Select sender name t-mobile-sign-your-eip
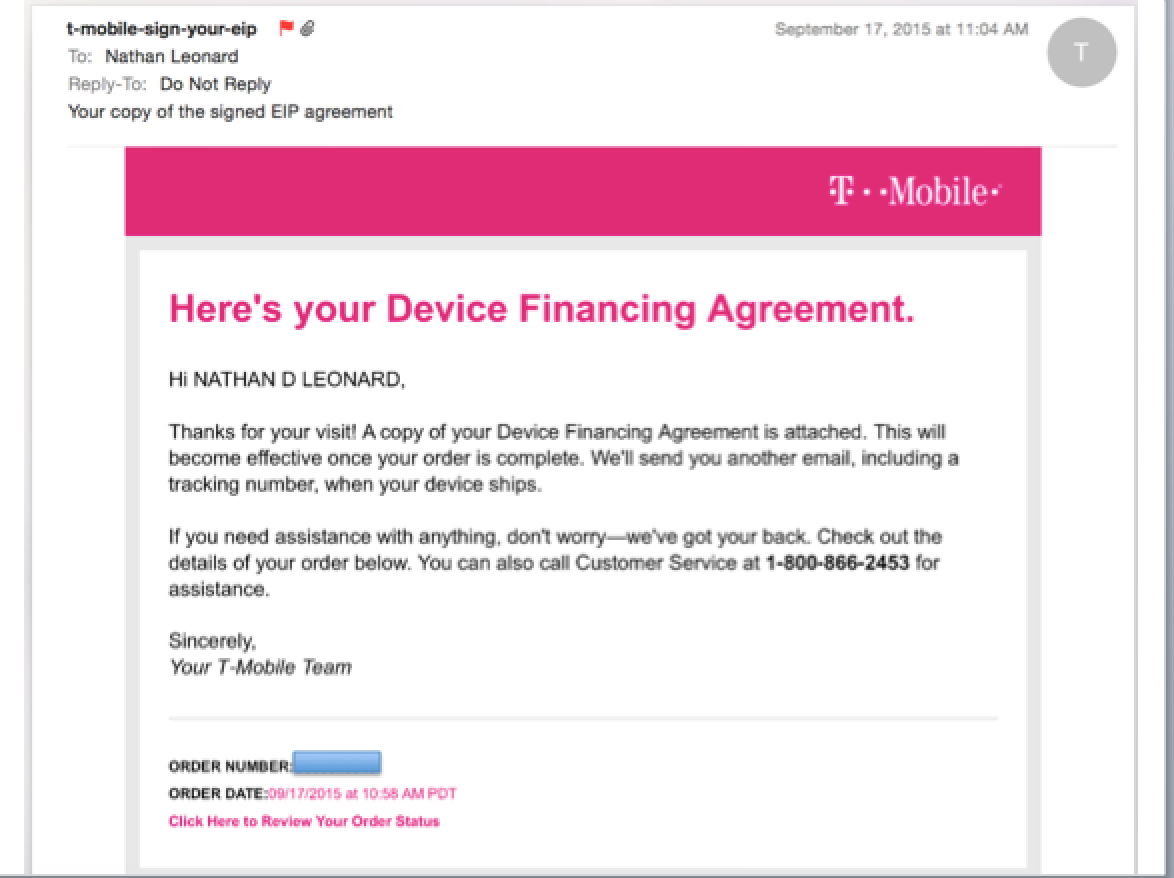The image size is (1174, 878). 162,29
